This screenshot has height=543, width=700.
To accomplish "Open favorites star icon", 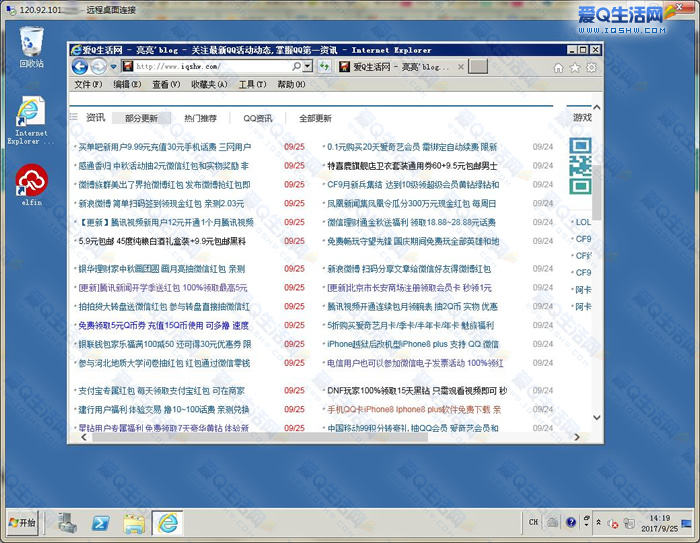I will click(x=575, y=67).
